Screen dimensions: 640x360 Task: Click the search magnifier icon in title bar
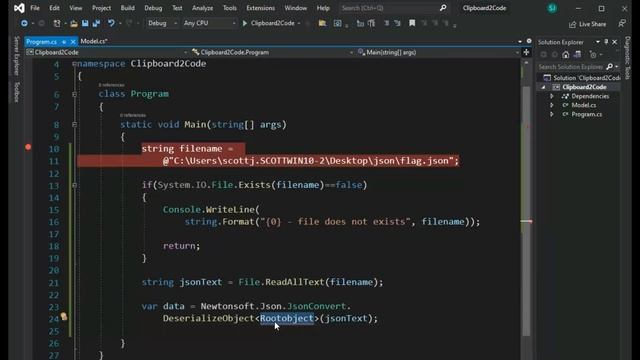coord(443,8)
